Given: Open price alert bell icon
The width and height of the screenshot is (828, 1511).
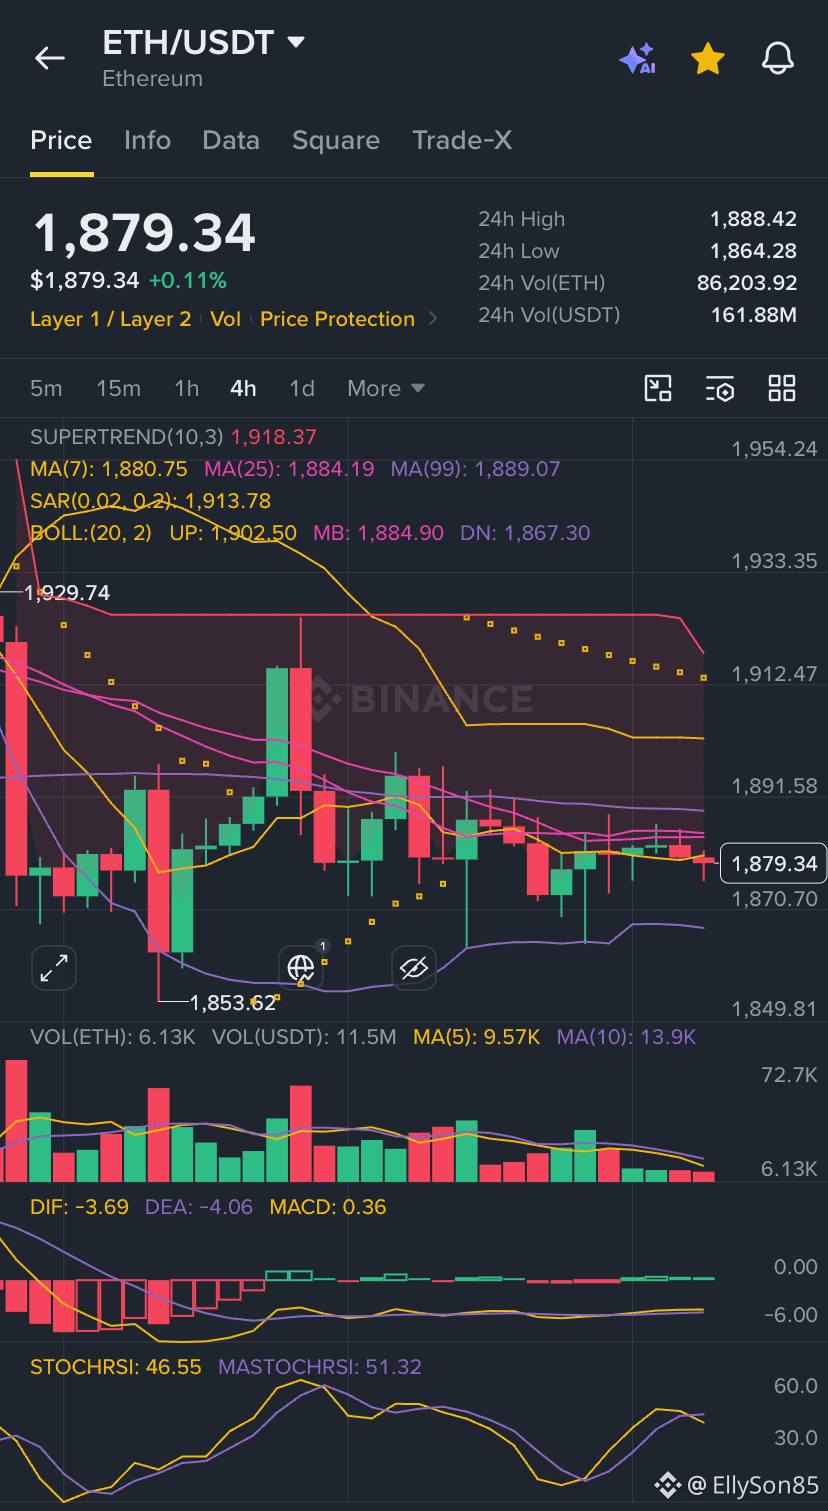Looking at the screenshot, I should click(x=778, y=59).
